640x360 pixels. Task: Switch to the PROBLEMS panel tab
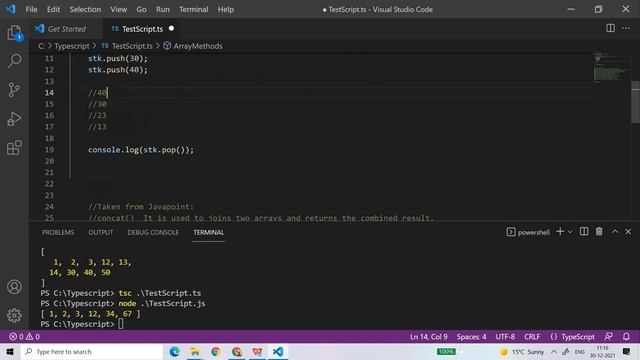tap(58, 232)
